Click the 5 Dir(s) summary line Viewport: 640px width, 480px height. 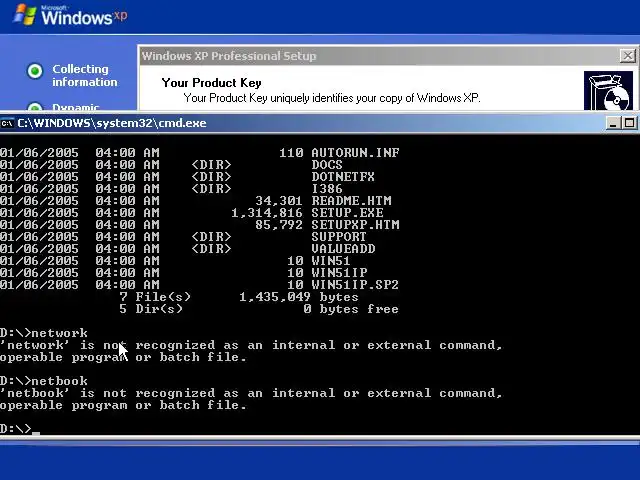tap(259, 309)
